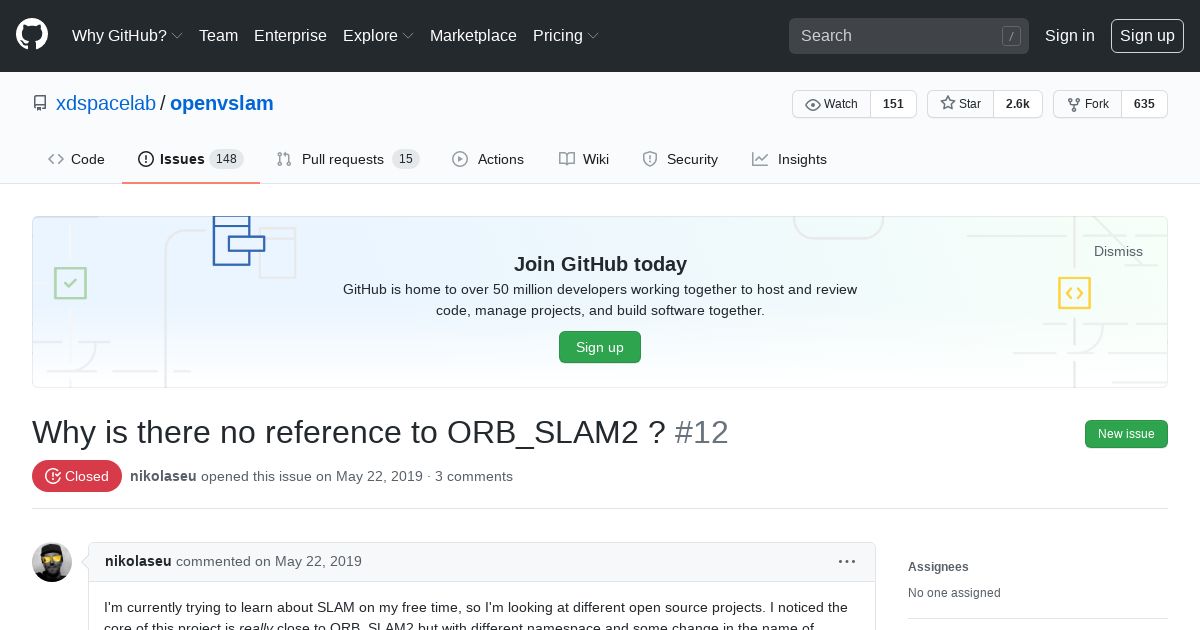Viewport: 1200px width, 630px height.
Task: Click the Join GitHub today heading
Action: 600,264
